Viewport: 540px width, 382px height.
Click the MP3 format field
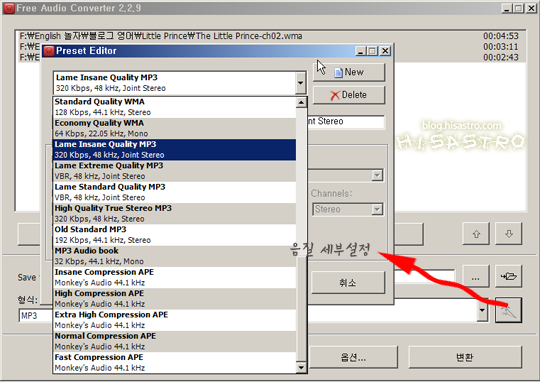pyautogui.click(x=35, y=316)
